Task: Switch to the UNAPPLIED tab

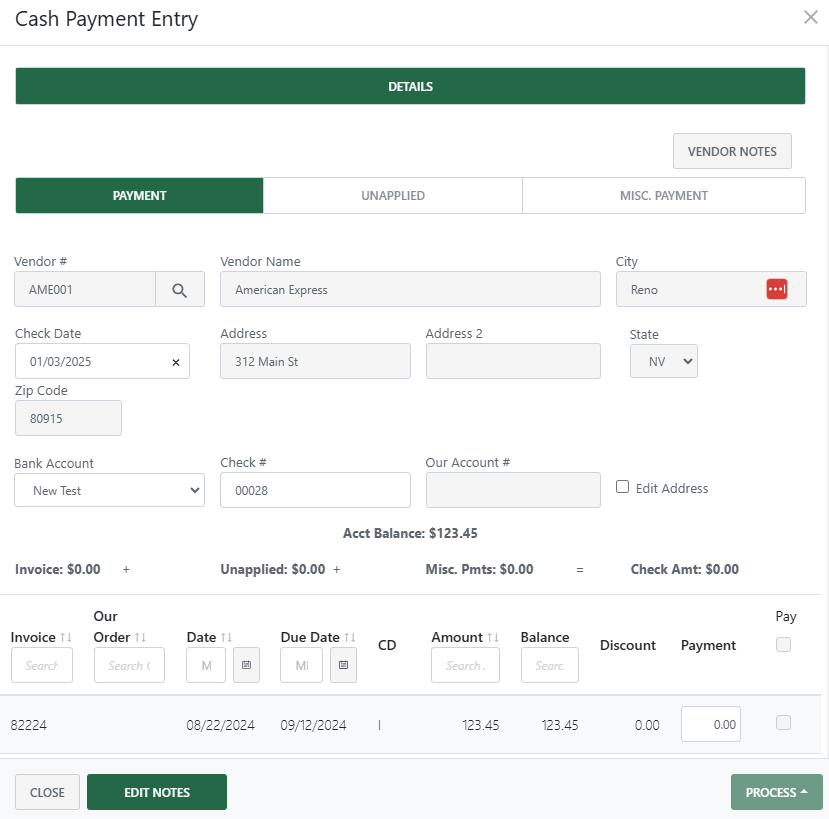Action: 392,195
